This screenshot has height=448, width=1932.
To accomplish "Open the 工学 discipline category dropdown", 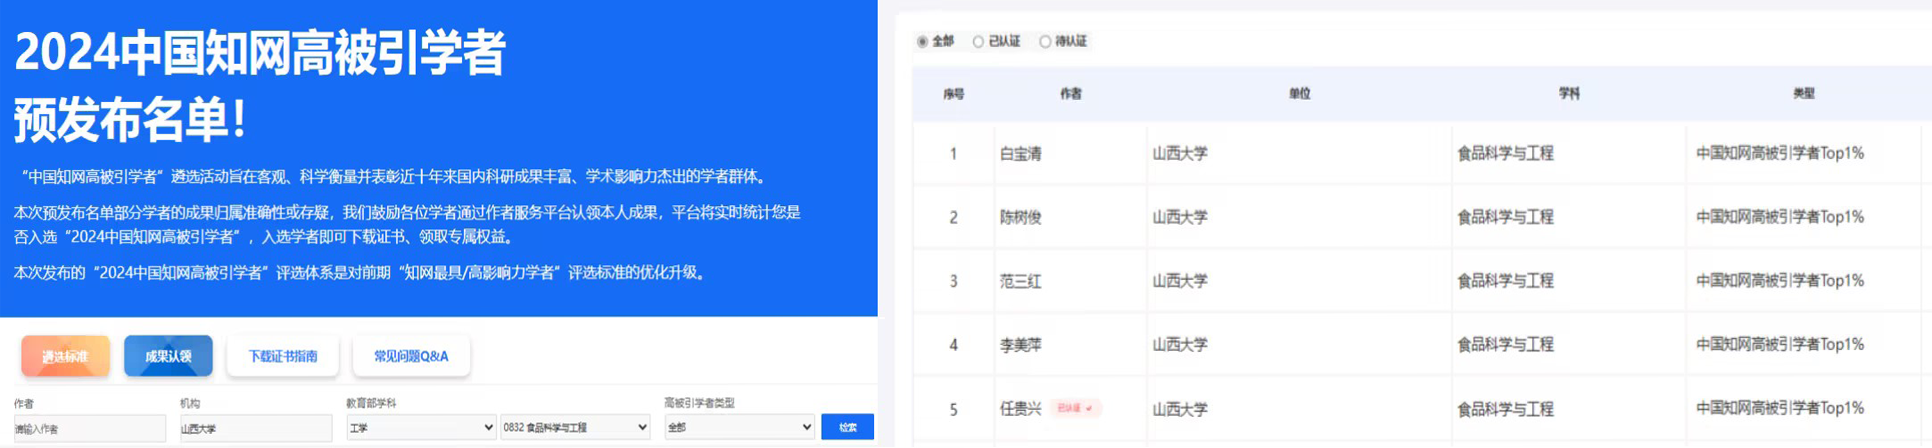I will pyautogui.click(x=421, y=427).
